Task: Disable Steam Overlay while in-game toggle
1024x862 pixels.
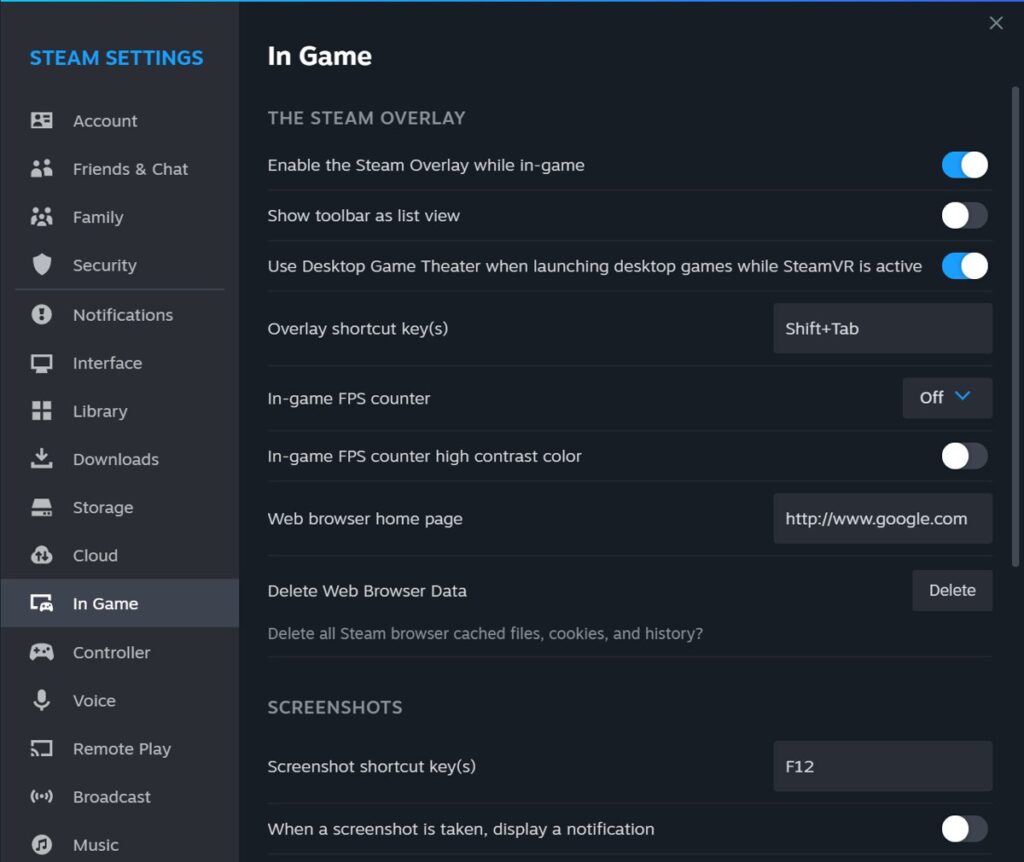Action: (x=964, y=165)
